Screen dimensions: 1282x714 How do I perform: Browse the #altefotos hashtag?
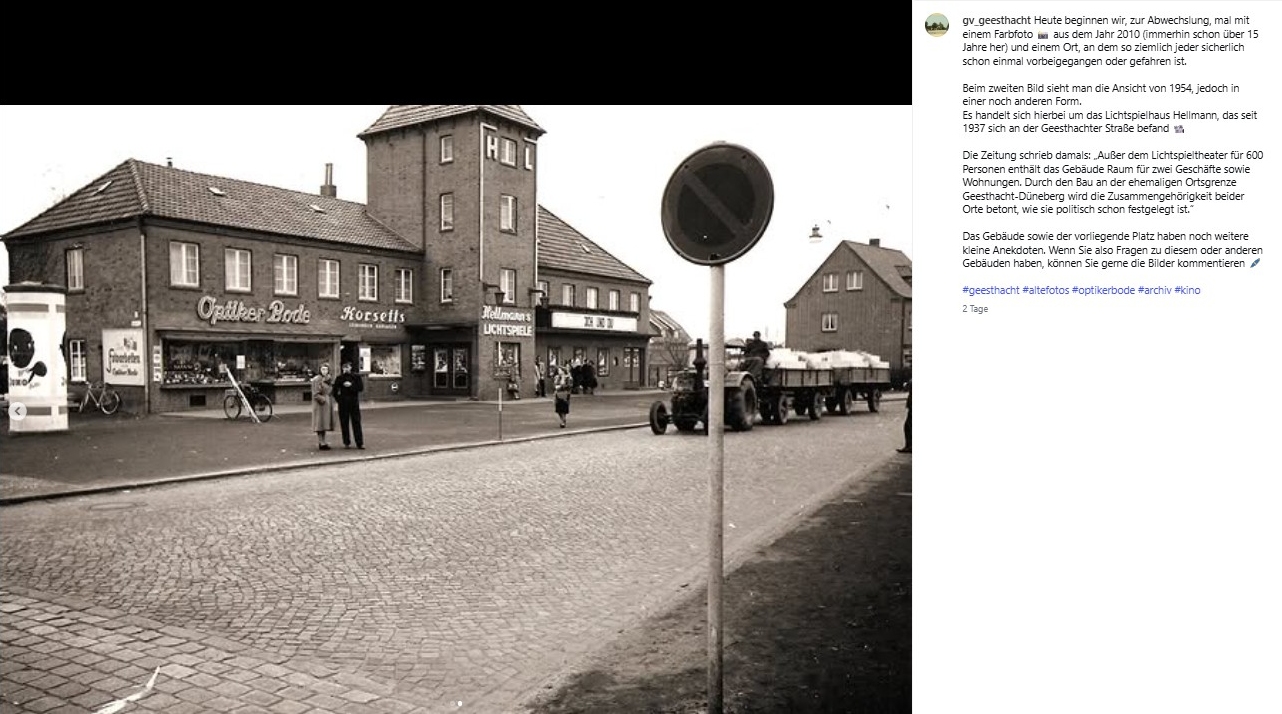click(x=1046, y=290)
